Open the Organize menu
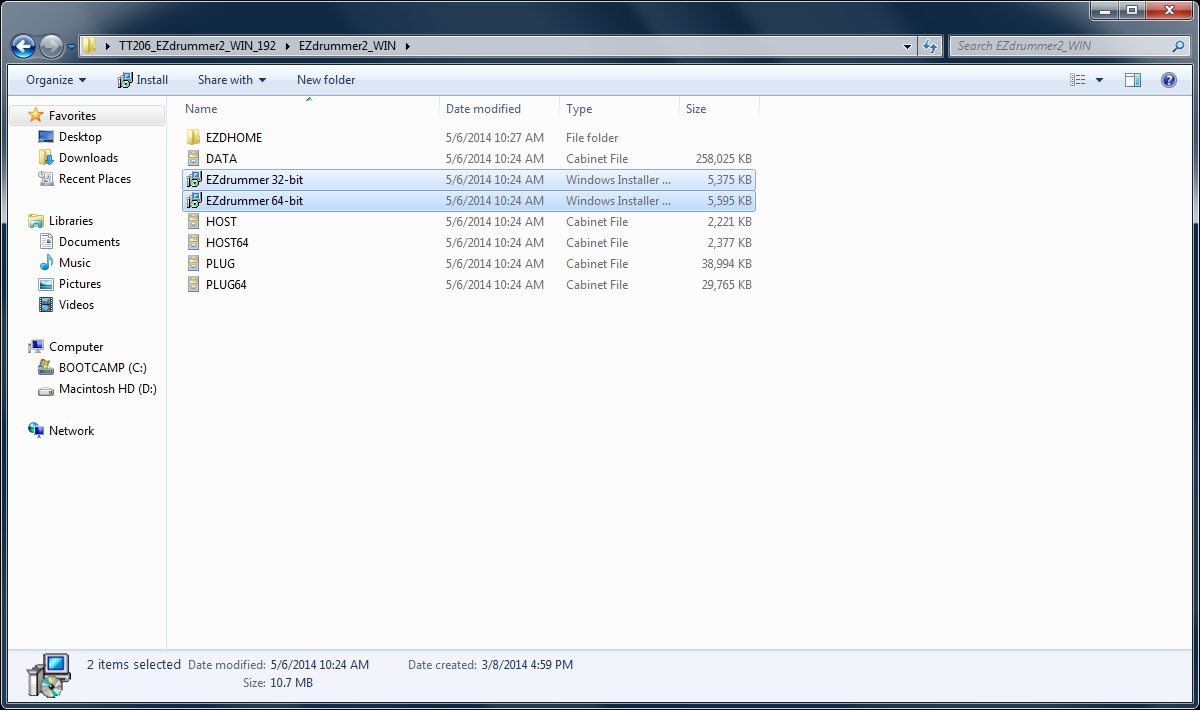Image resolution: width=1200 pixels, height=710 pixels. (x=56, y=80)
